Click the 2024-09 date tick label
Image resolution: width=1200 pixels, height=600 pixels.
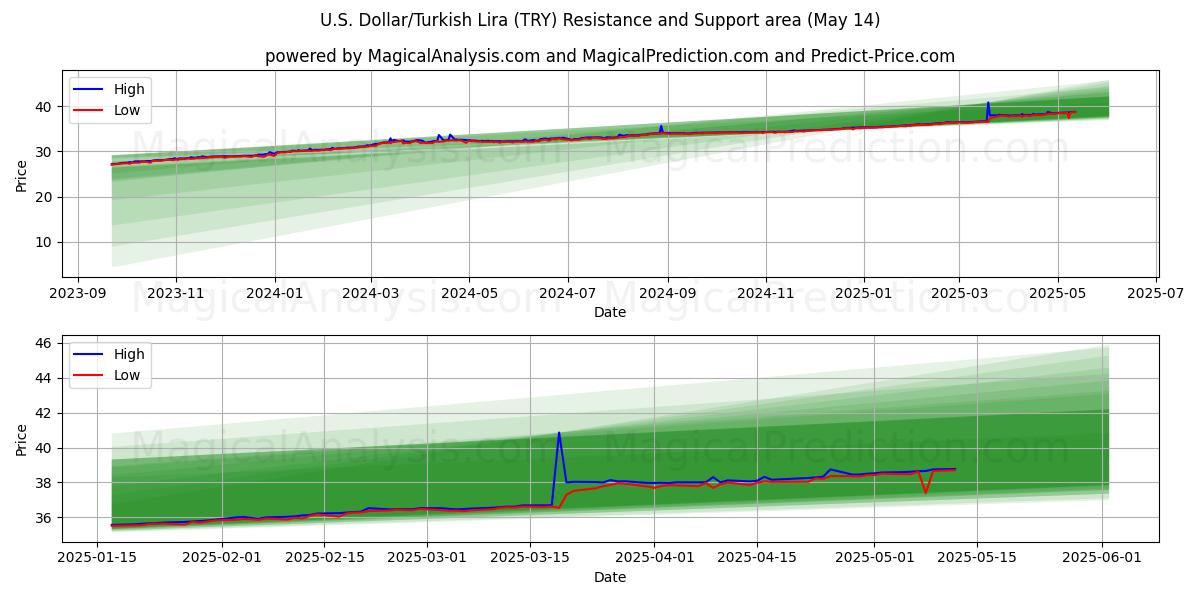(x=667, y=293)
